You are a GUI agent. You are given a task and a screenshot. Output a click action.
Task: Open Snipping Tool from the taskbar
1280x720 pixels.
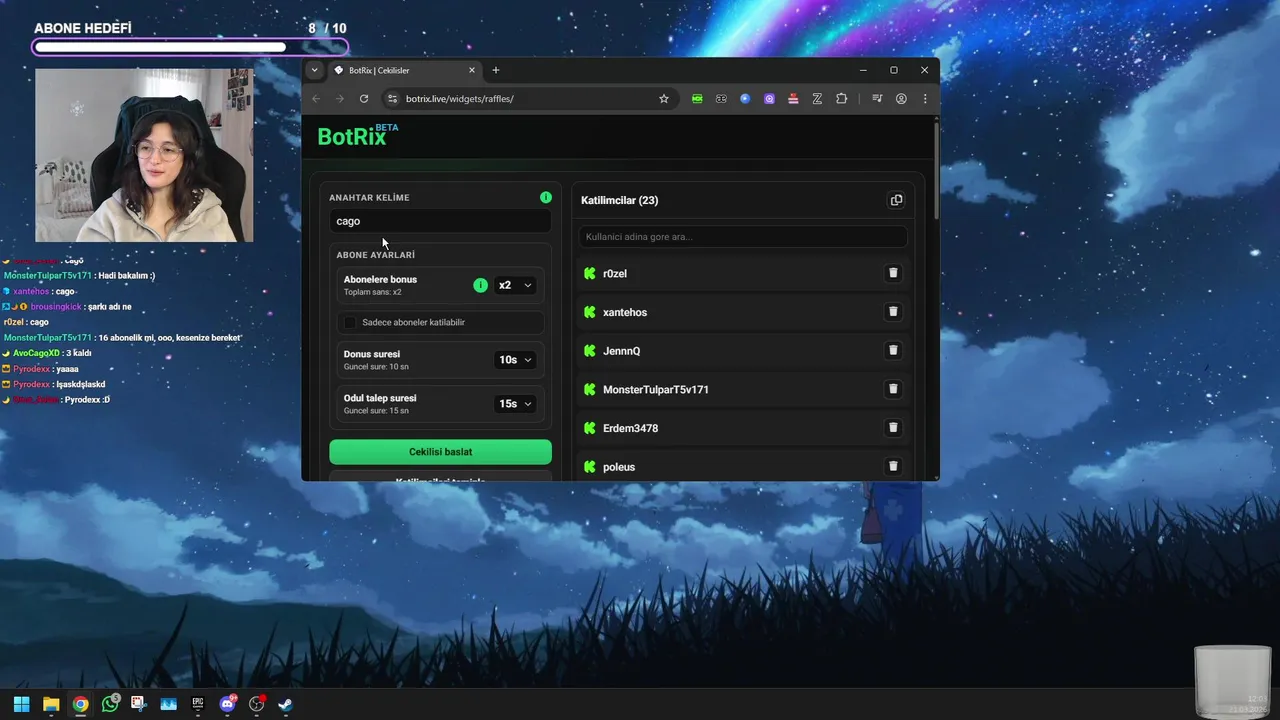(139, 704)
